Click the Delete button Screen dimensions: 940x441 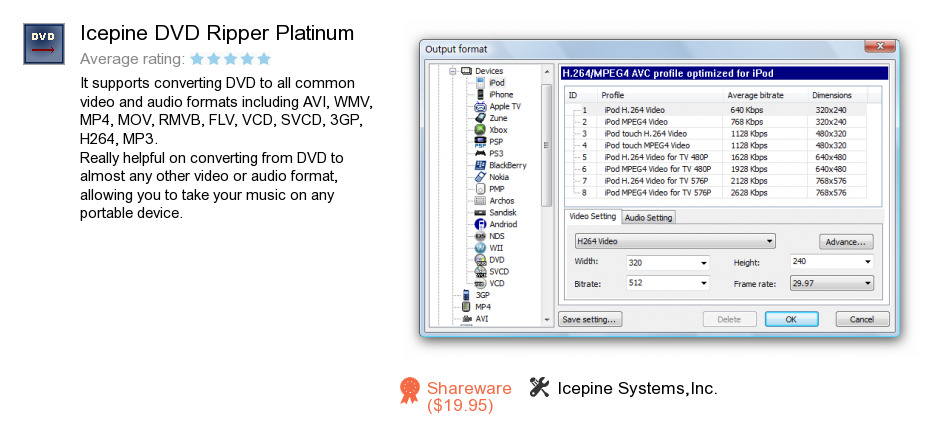[729, 320]
